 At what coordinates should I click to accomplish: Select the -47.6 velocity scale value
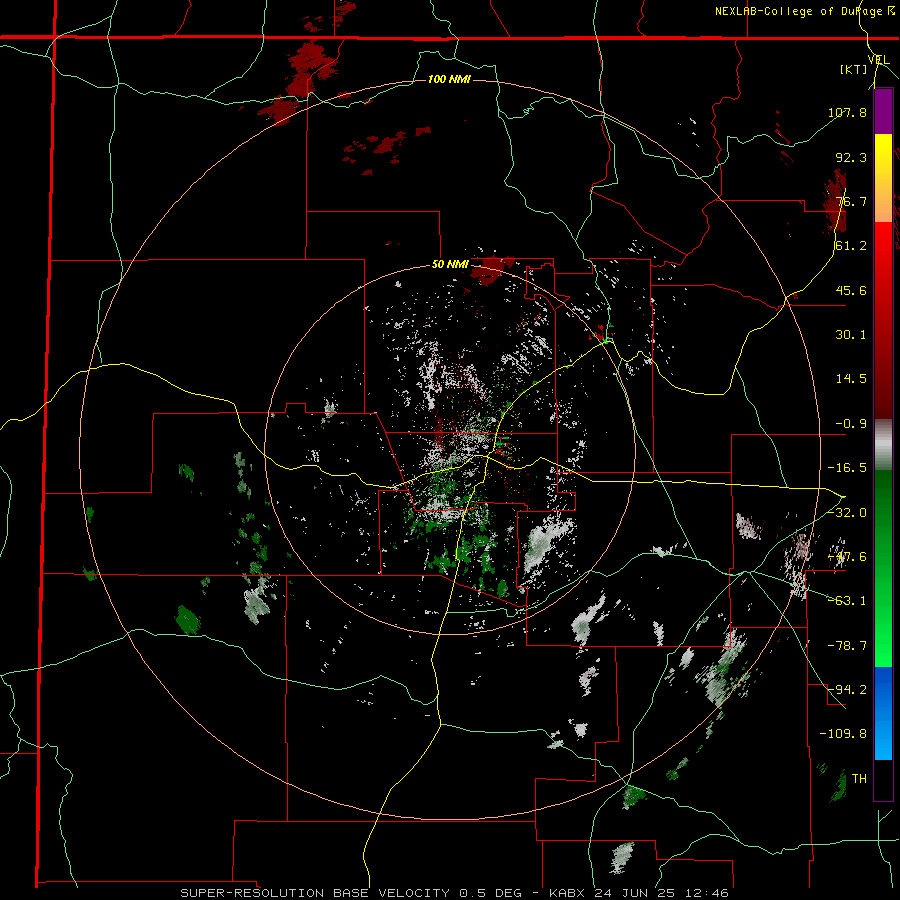pyautogui.click(x=847, y=557)
